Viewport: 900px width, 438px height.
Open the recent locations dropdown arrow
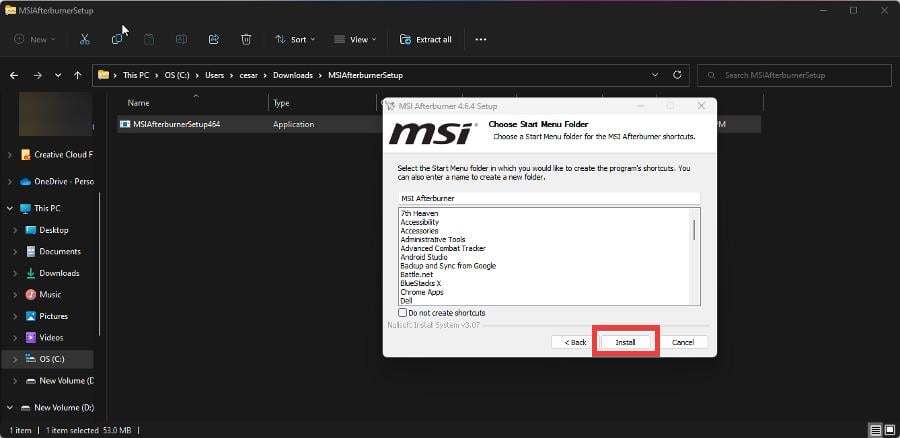click(x=57, y=75)
